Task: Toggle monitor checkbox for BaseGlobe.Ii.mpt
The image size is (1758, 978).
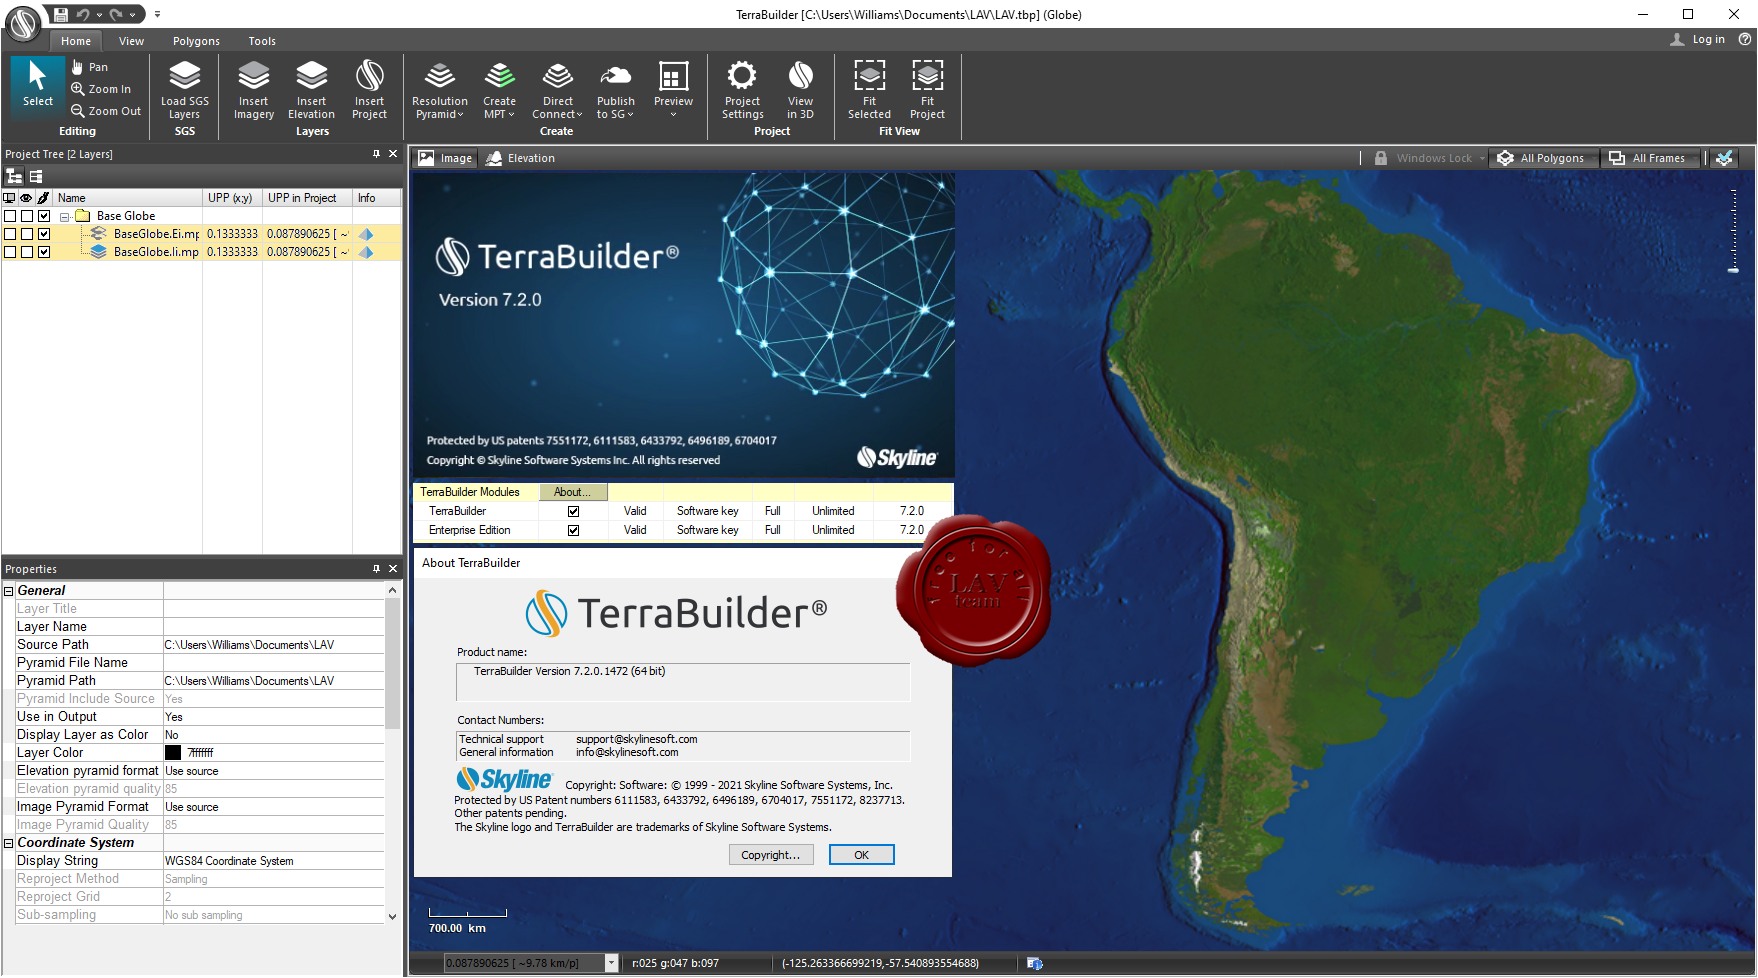Action: point(10,252)
